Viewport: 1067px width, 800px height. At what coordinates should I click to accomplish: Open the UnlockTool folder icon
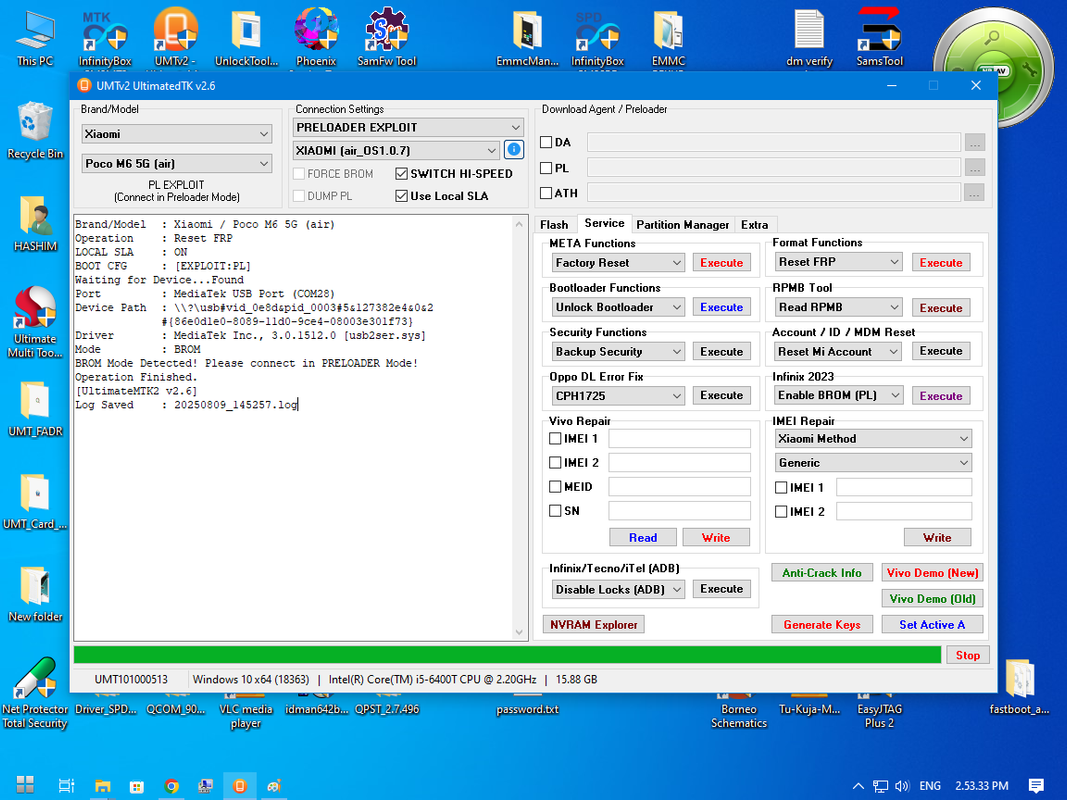point(246,37)
